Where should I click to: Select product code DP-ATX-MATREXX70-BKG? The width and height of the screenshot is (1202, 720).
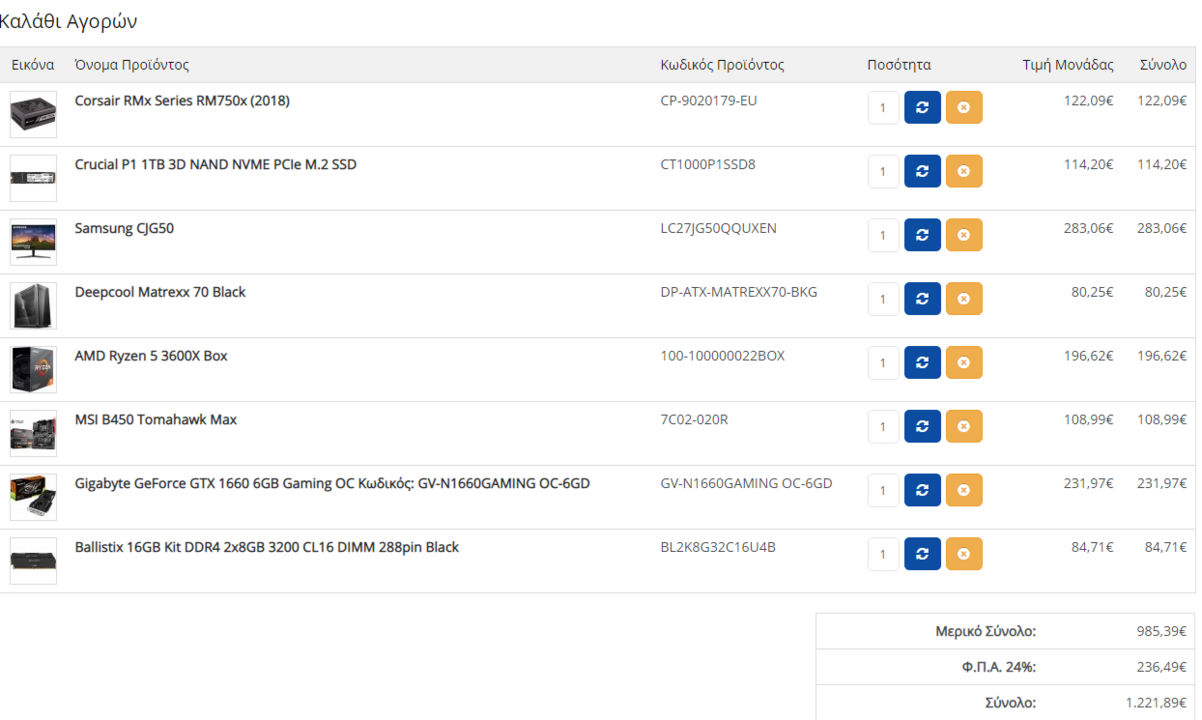coord(739,292)
